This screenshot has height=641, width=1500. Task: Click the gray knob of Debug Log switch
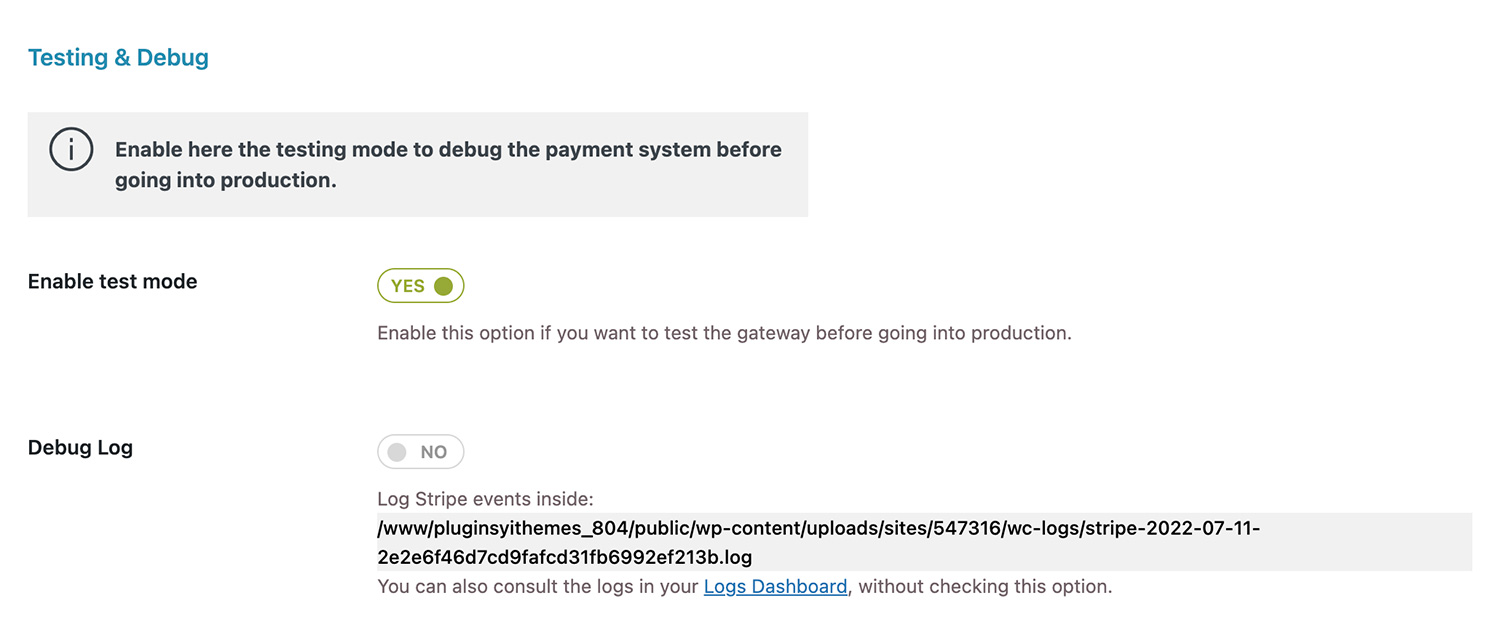point(397,452)
